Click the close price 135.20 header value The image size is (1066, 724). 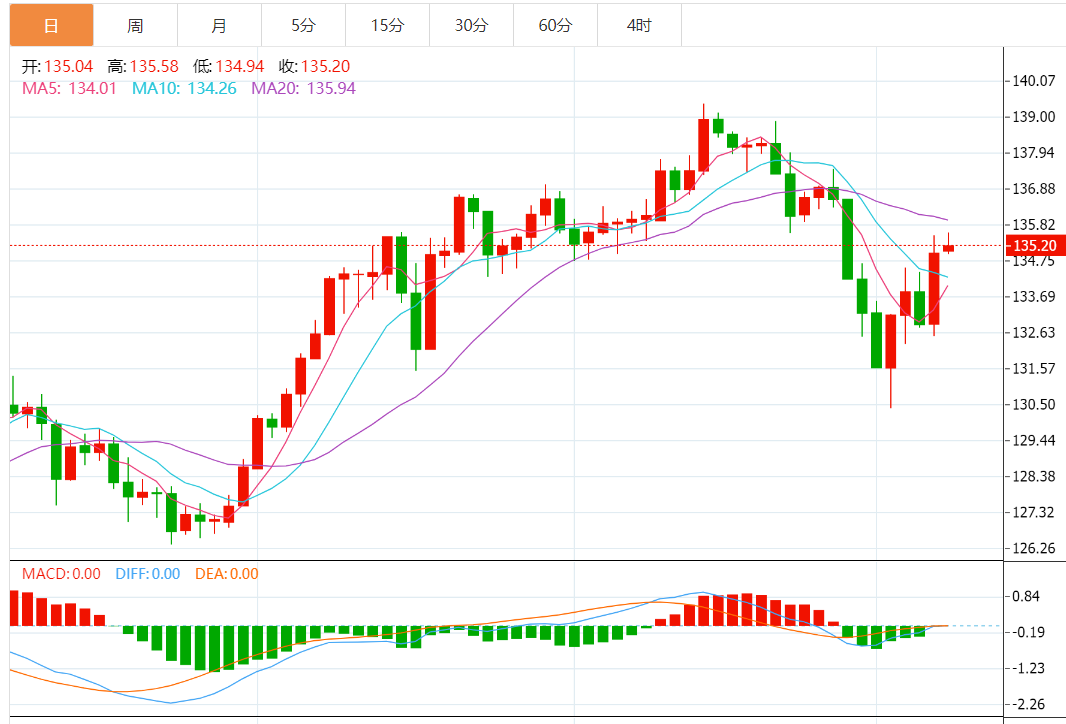326,67
